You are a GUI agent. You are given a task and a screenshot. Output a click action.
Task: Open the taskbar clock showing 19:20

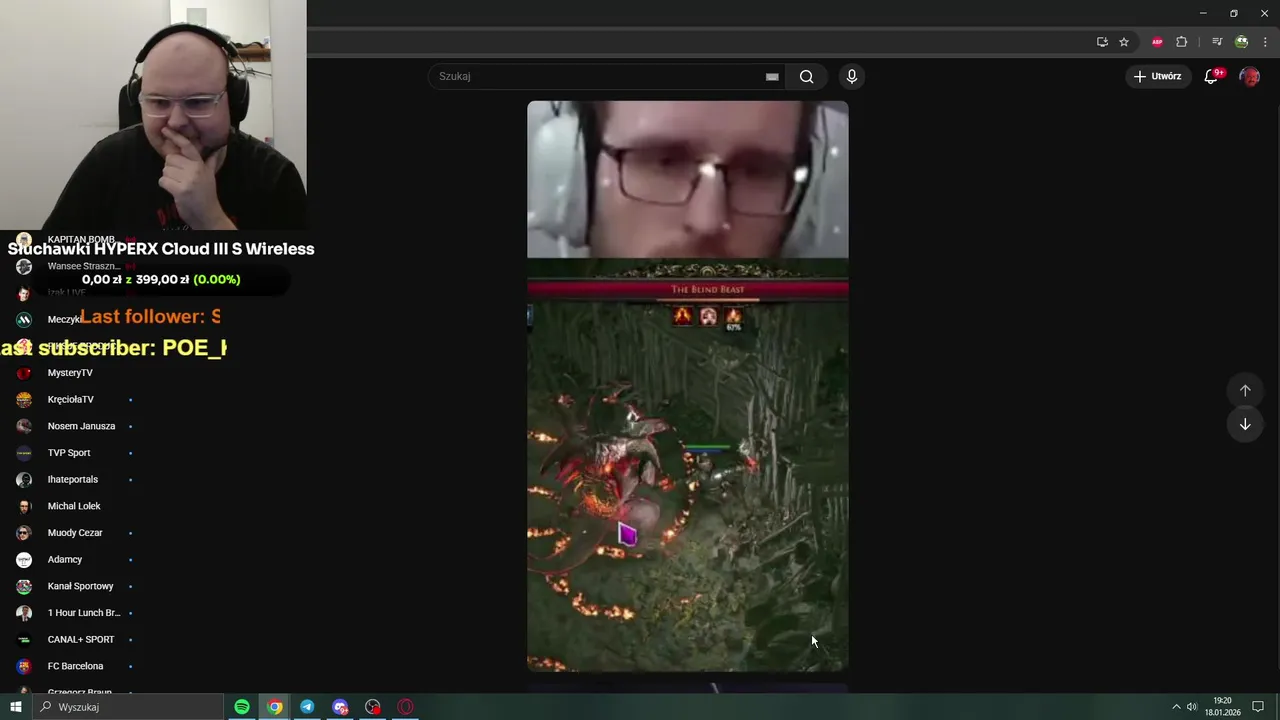[x=1222, y=707]
